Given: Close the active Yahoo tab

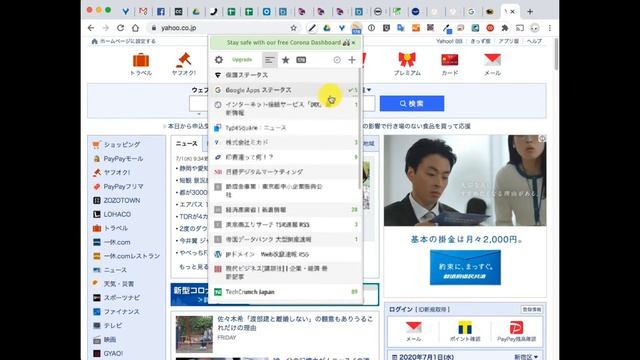Looking at the screenshot, I should (x=513, y=11).
